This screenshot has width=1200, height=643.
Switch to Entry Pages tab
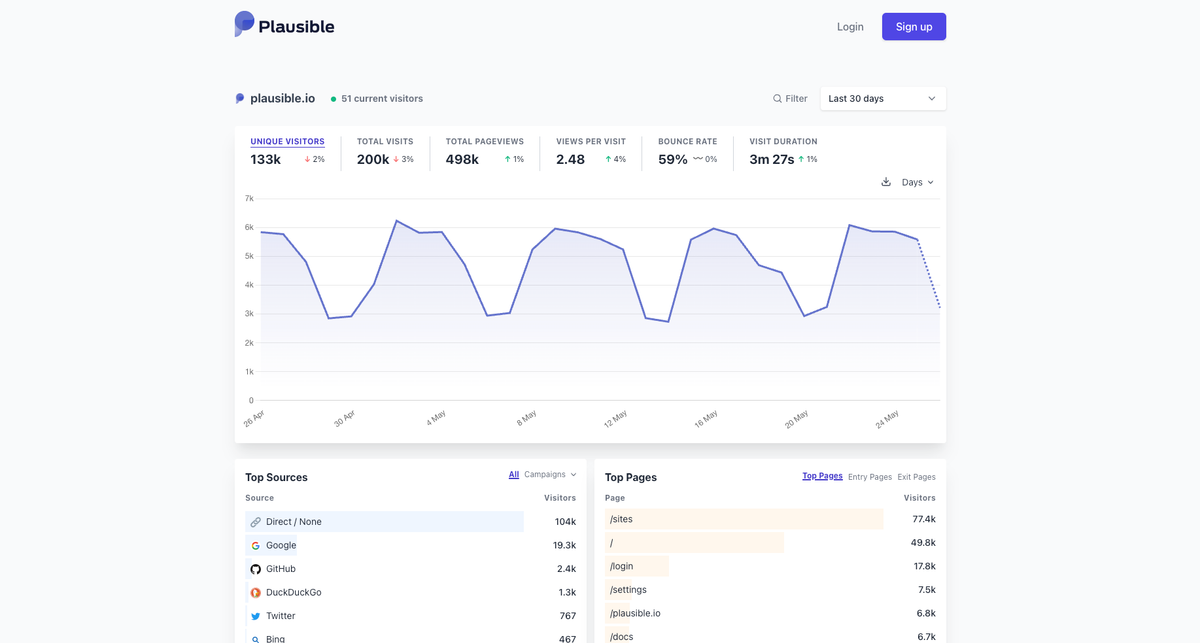(x=870, y=477)
